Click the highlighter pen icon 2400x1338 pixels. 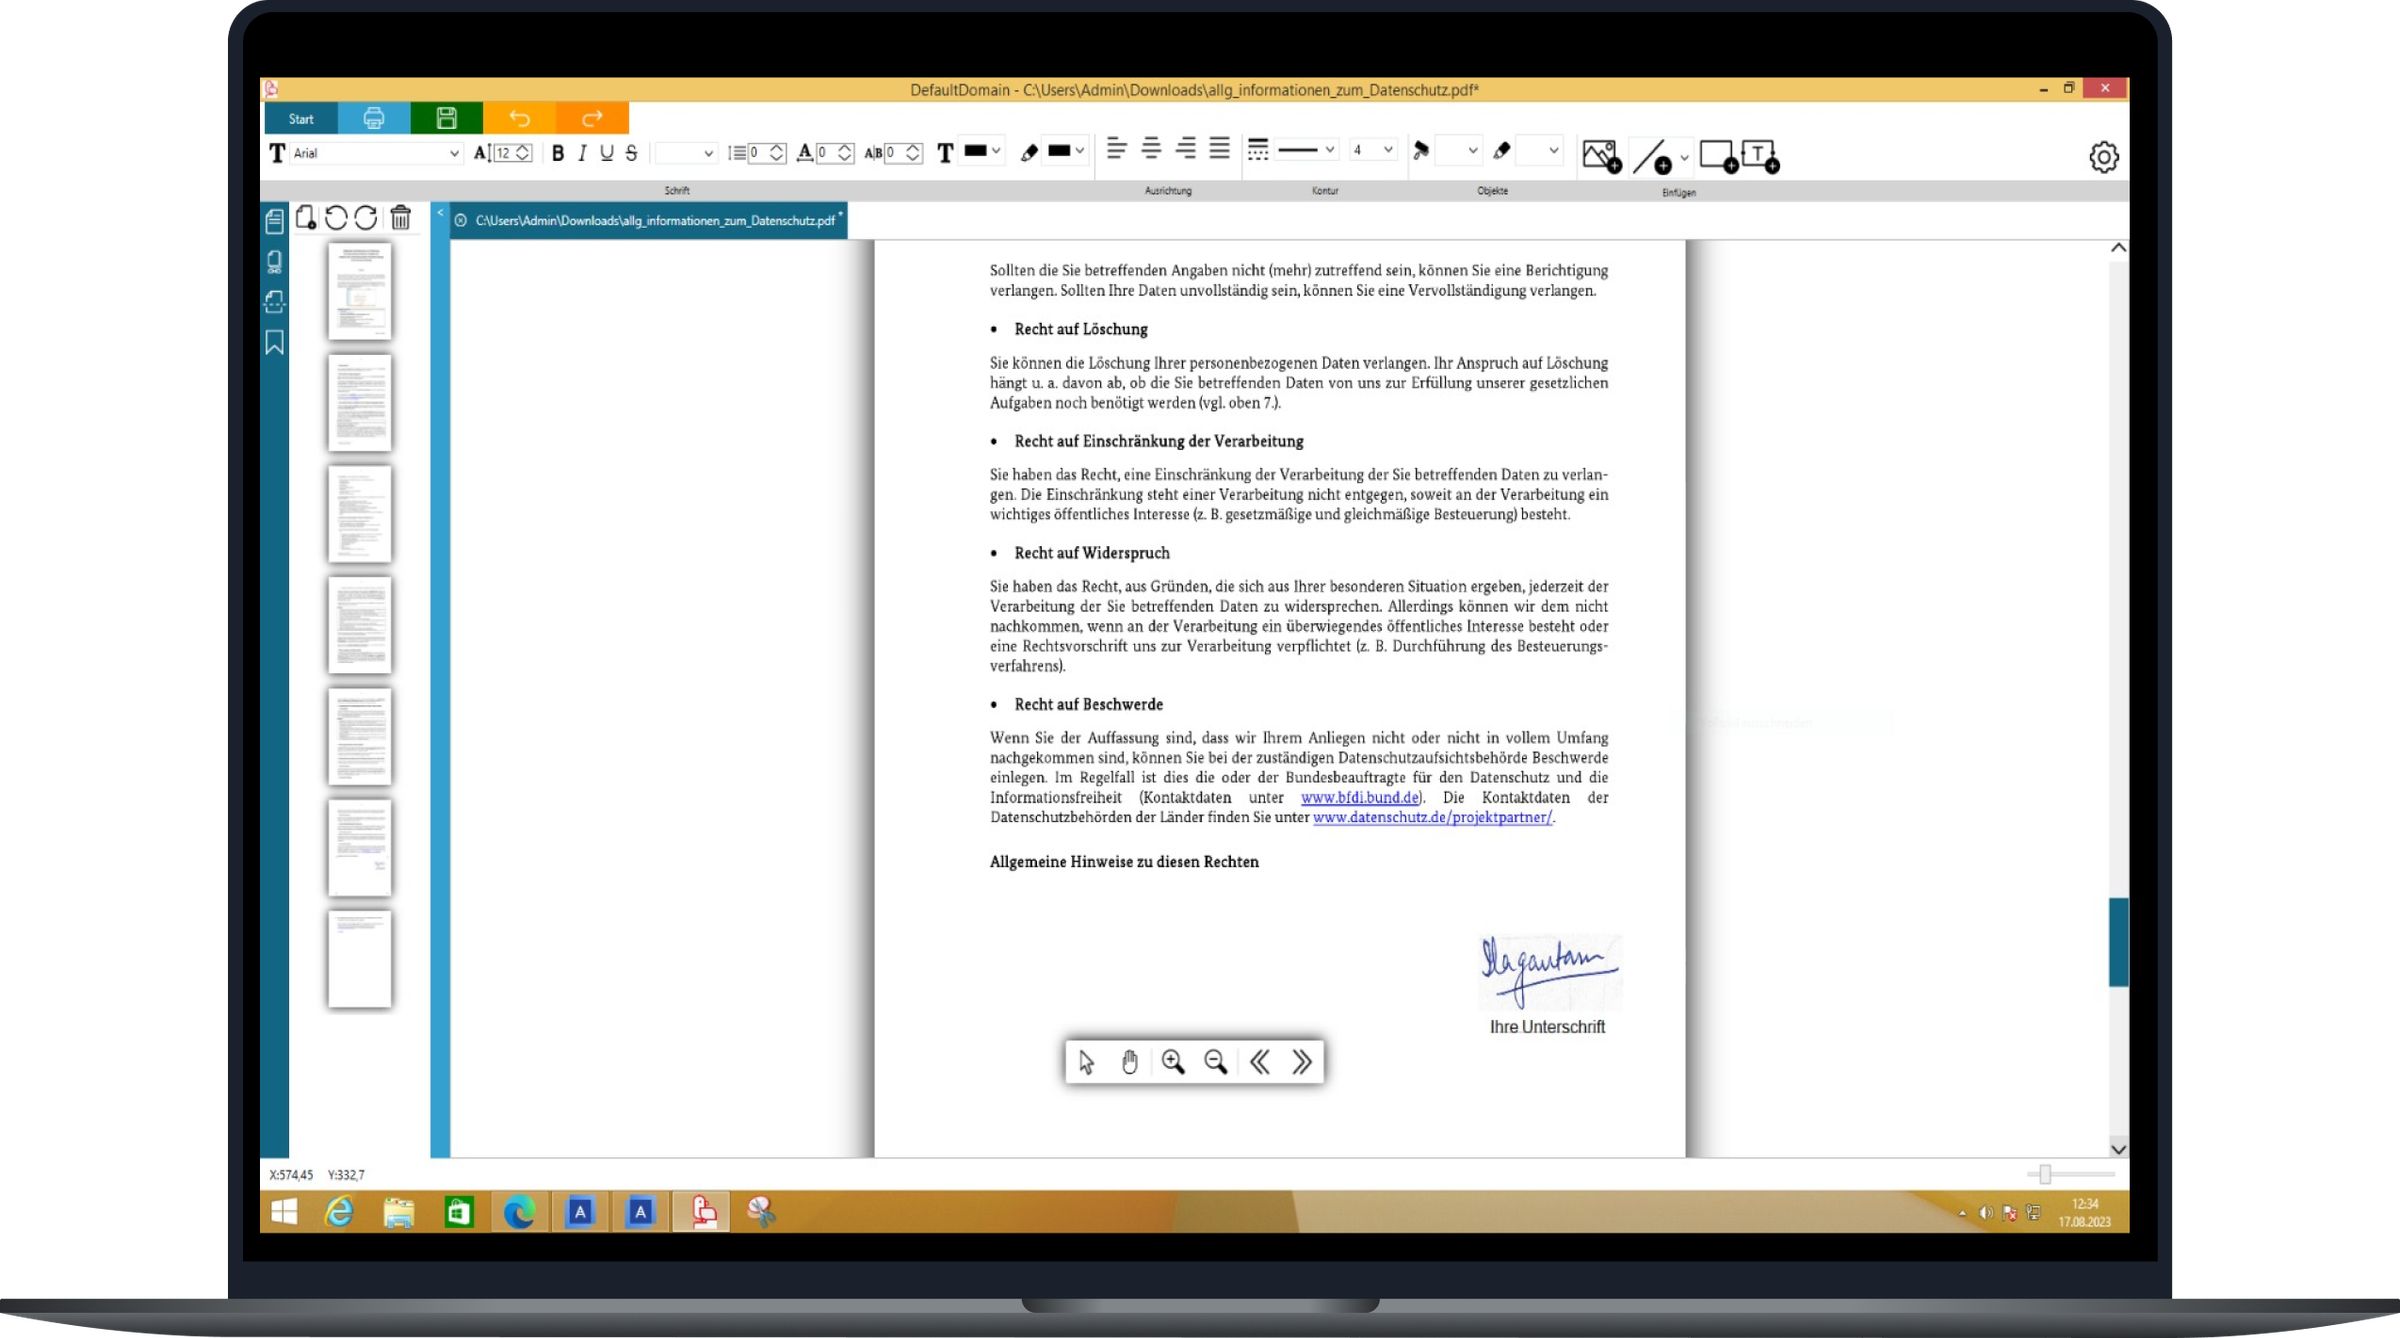(1029, 152)
